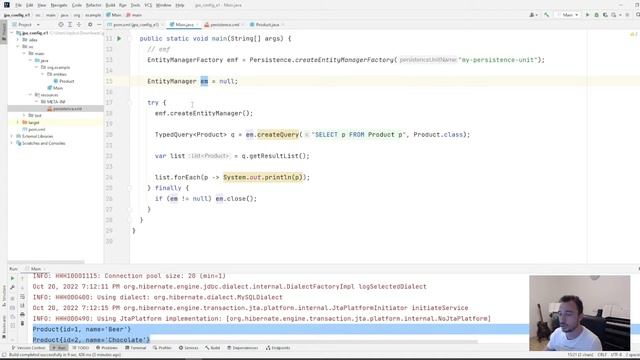640x360 pixels.
Task: Rerun Main in Run tool window
Action: tap(12, 278)
